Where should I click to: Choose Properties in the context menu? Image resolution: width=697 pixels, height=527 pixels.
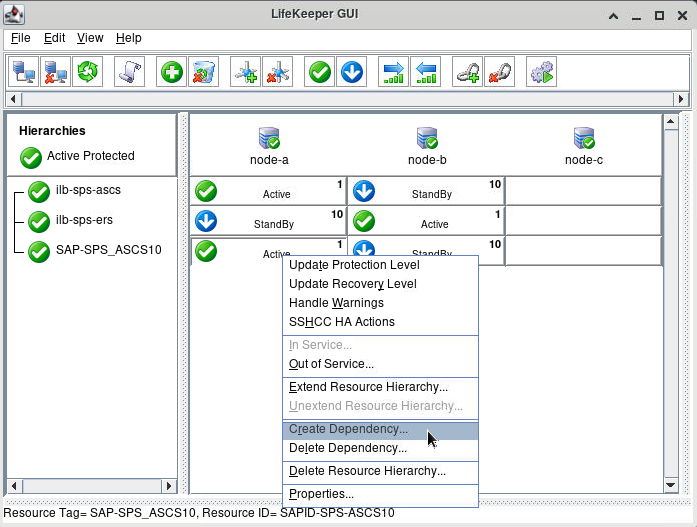point(321,494)
